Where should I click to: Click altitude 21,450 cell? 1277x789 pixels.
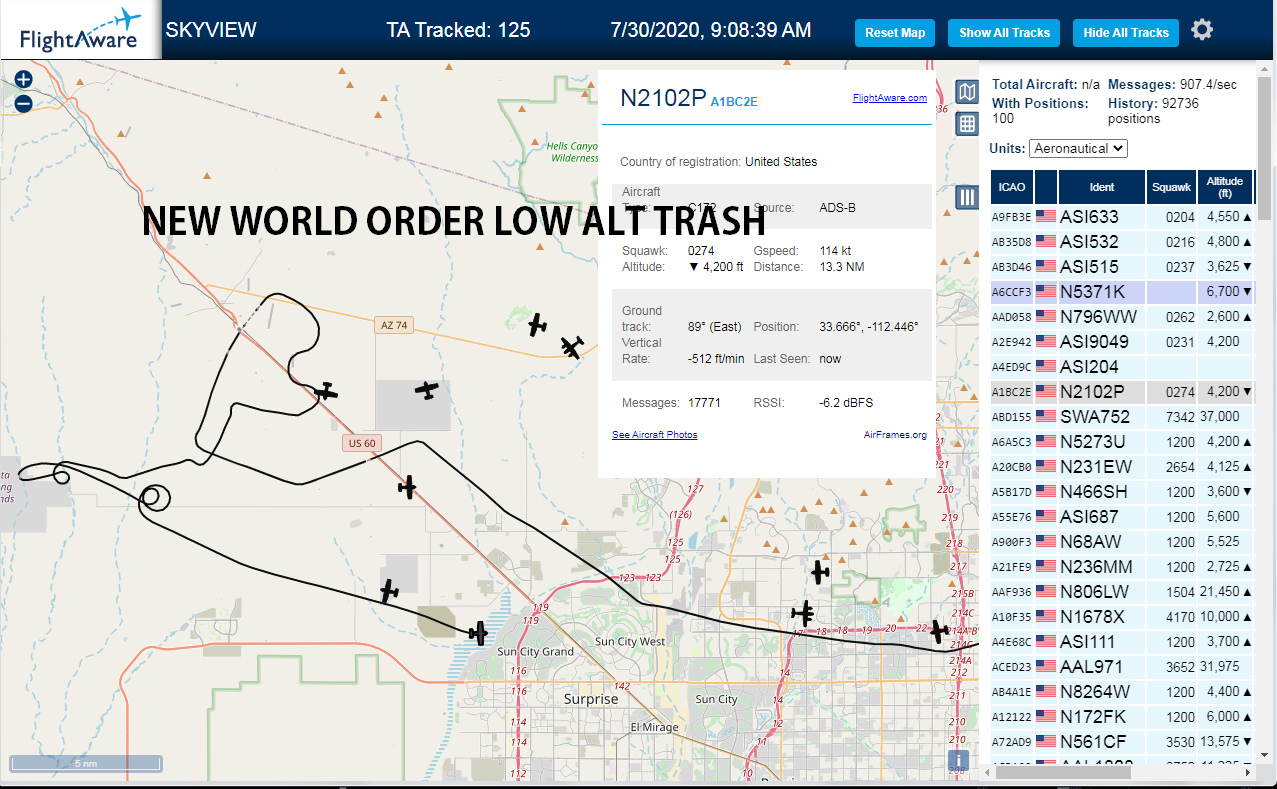1223,591
